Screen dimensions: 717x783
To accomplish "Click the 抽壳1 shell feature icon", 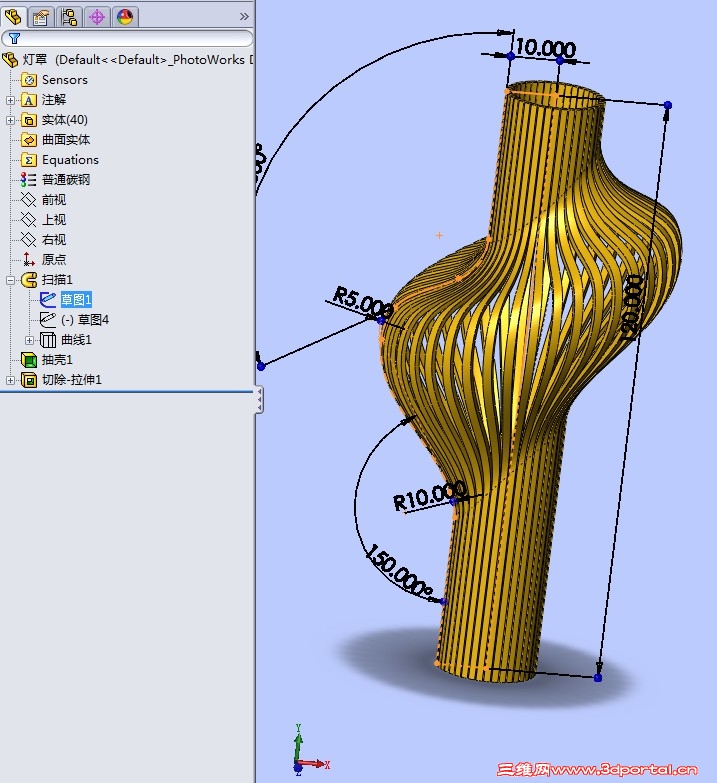I will 29,360.
